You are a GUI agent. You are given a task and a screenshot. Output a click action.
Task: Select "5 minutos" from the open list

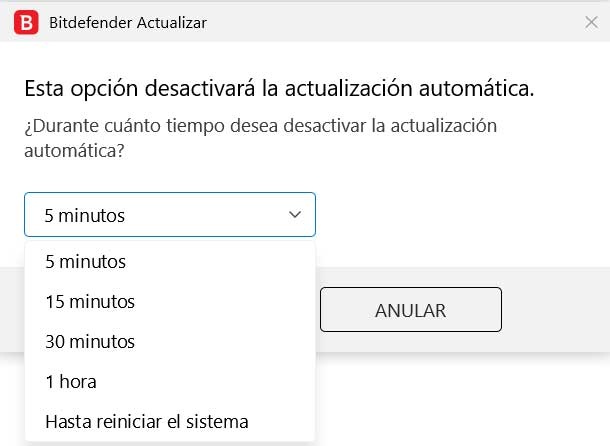click(86, 262)
